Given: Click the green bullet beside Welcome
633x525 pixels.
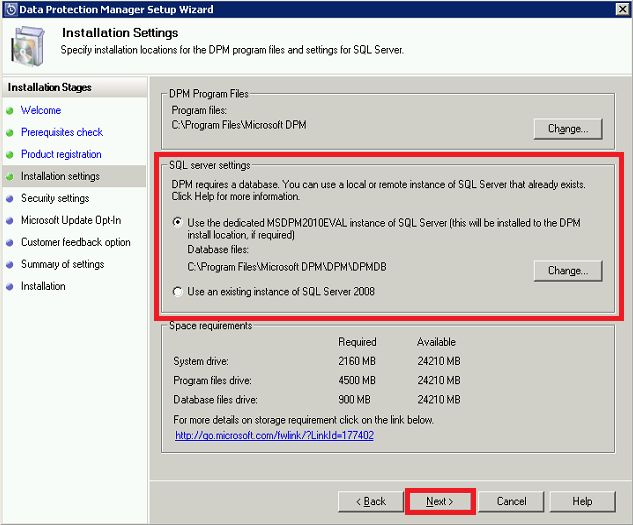Looking at the screenshot, I should click(10, 111).
